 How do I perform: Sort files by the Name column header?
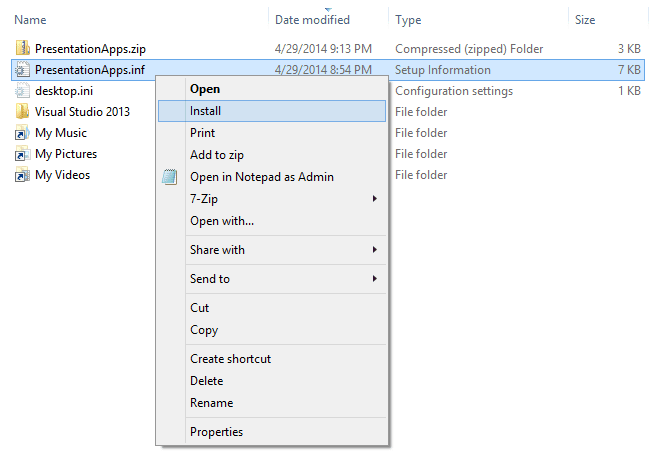31,19
